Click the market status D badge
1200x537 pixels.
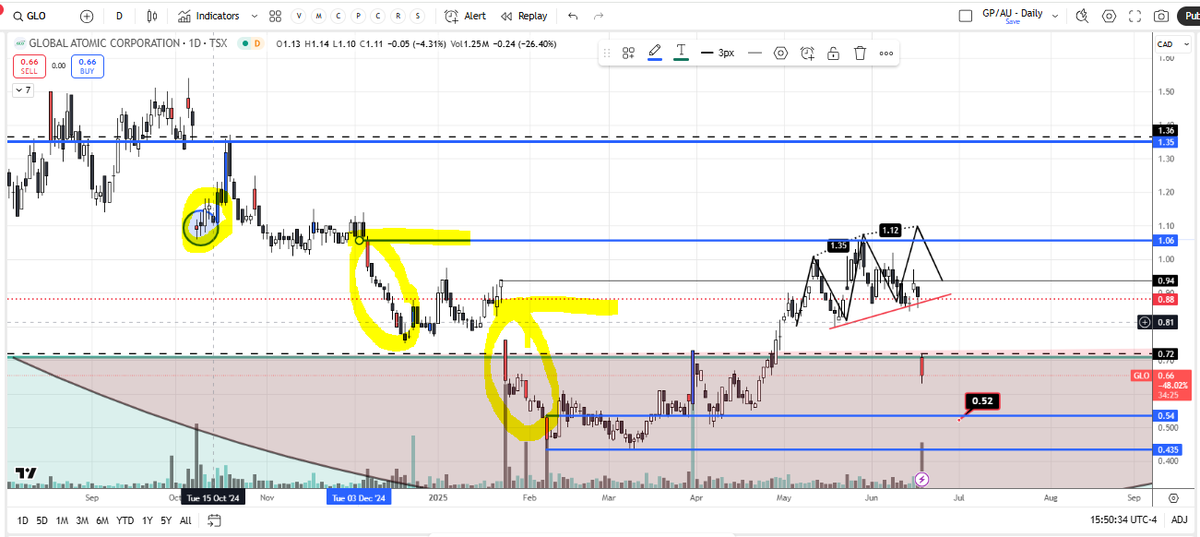pos(256,43)
